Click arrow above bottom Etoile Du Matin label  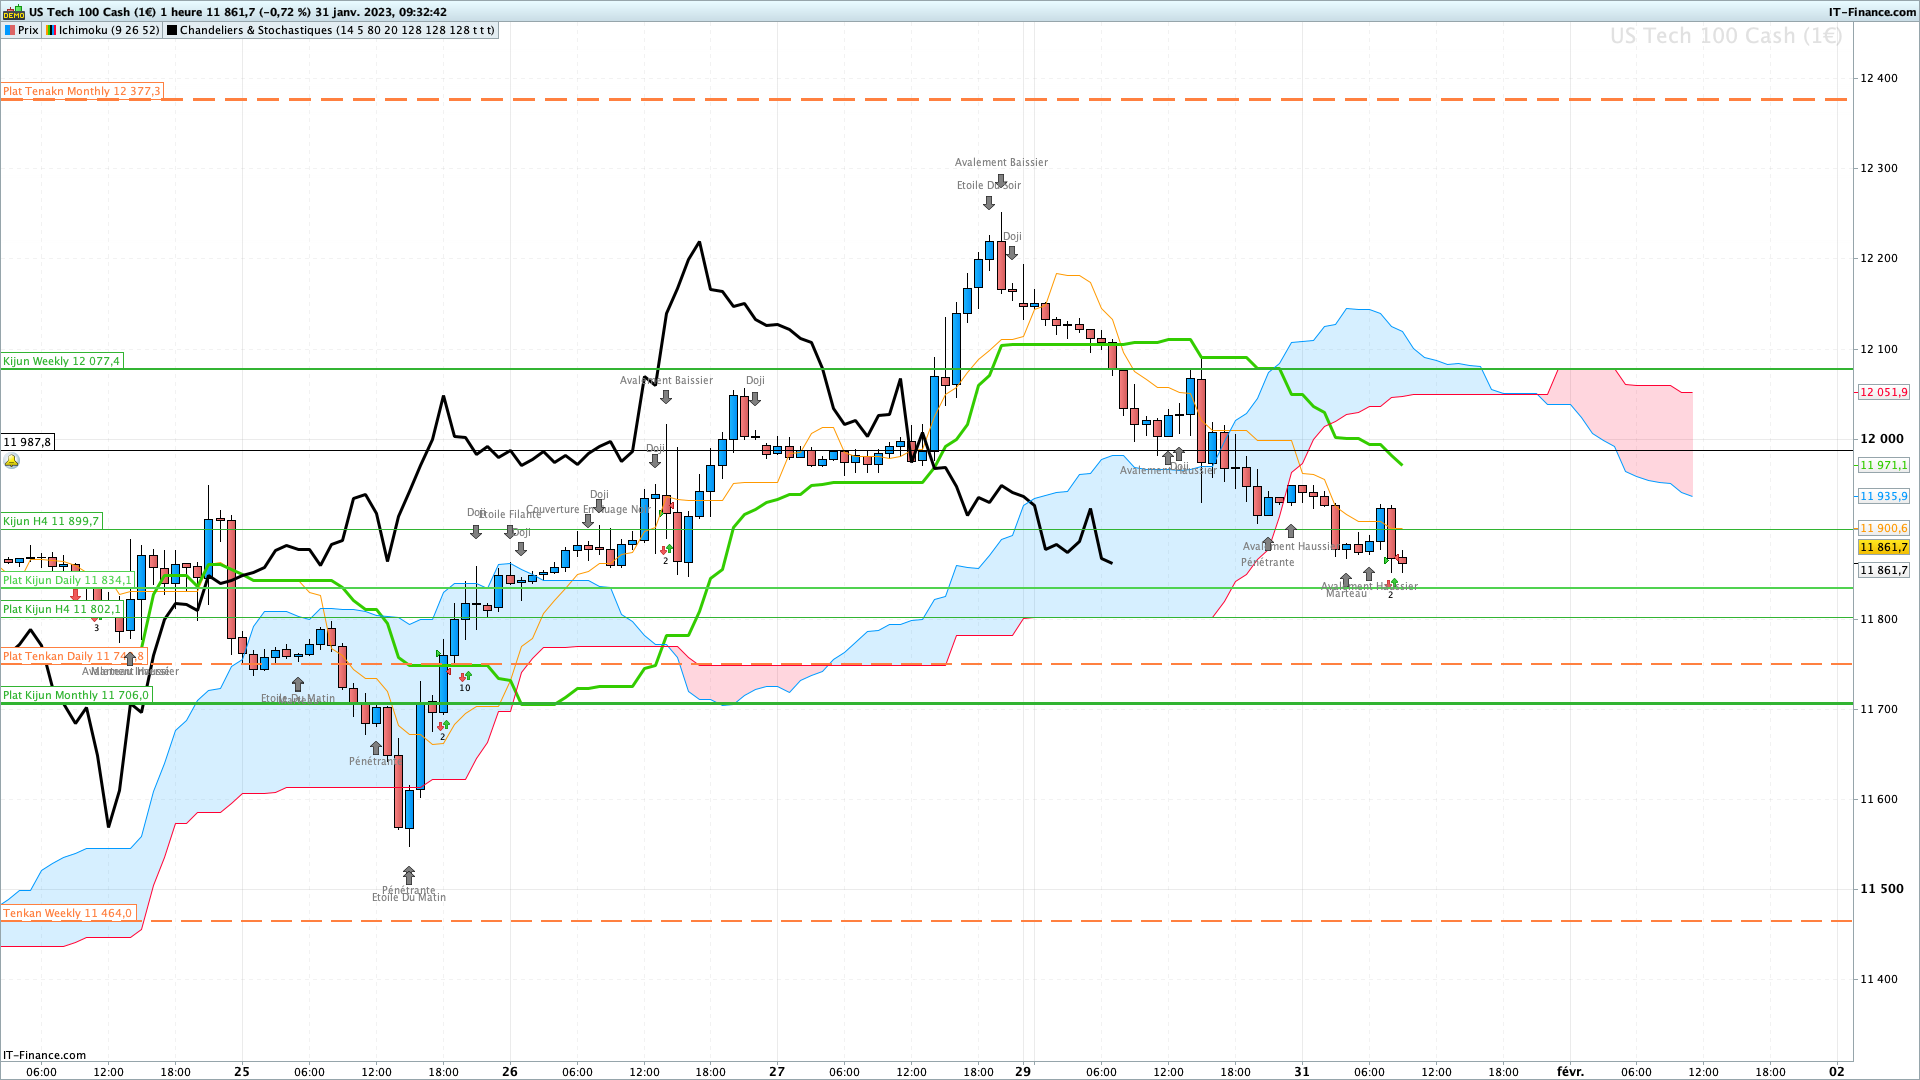[x=408, y=876]
